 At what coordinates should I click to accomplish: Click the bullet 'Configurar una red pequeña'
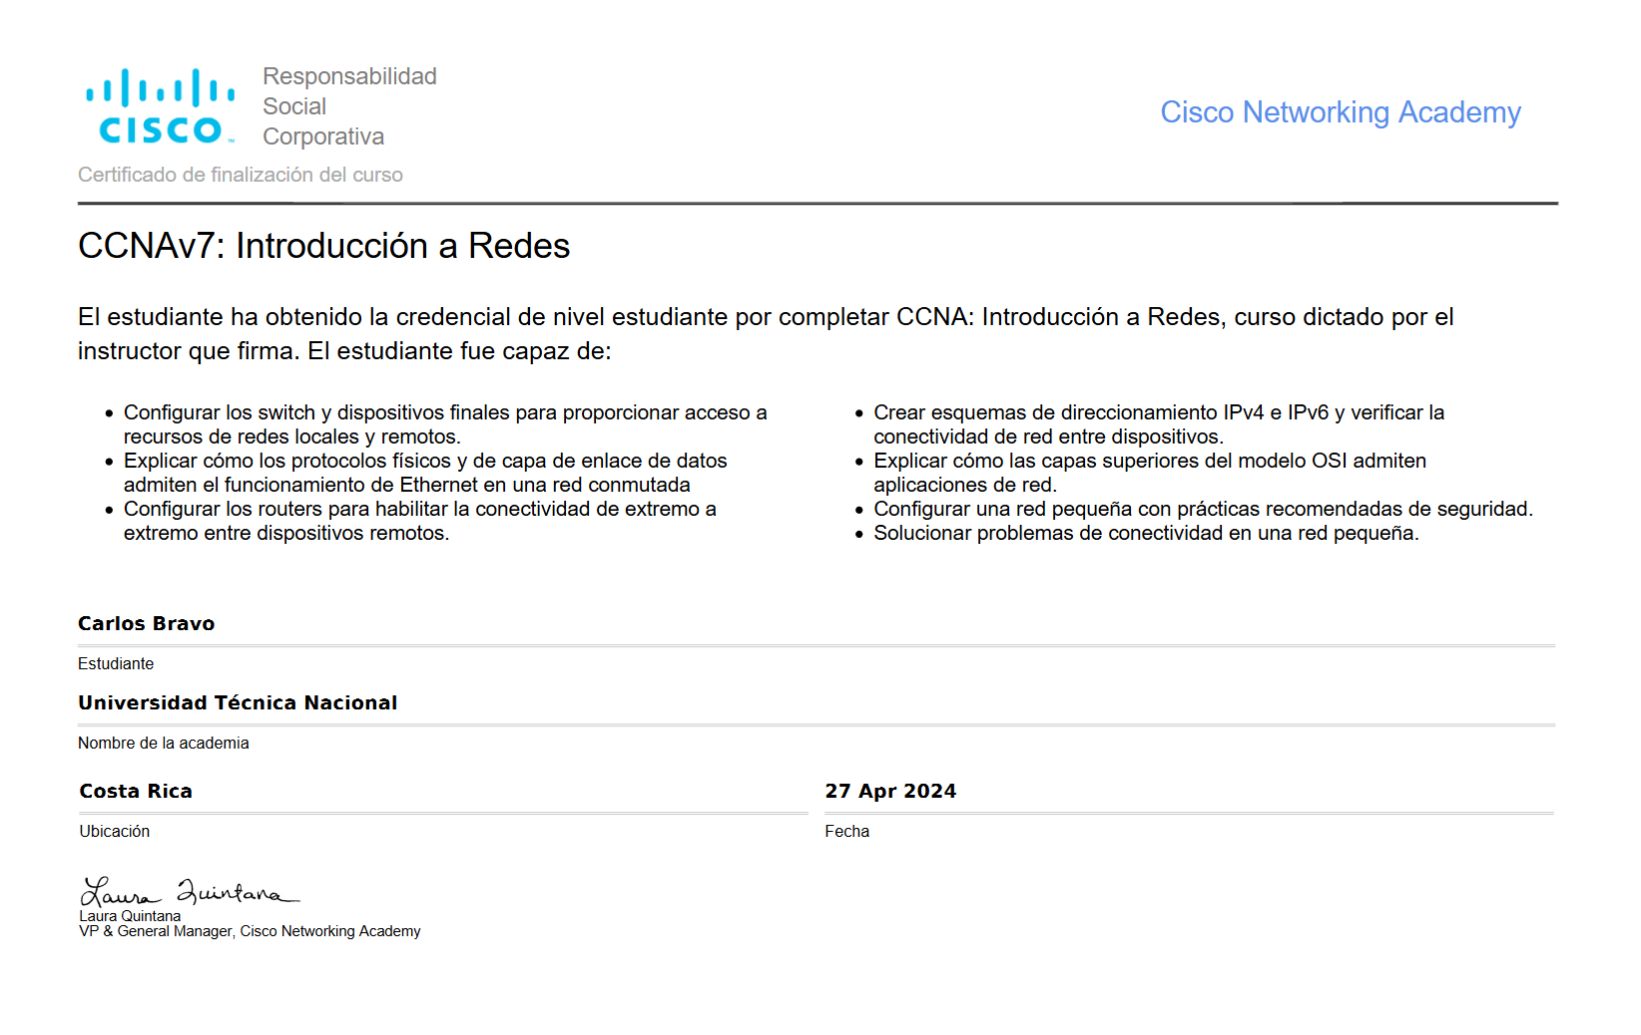coord(1203,509)
